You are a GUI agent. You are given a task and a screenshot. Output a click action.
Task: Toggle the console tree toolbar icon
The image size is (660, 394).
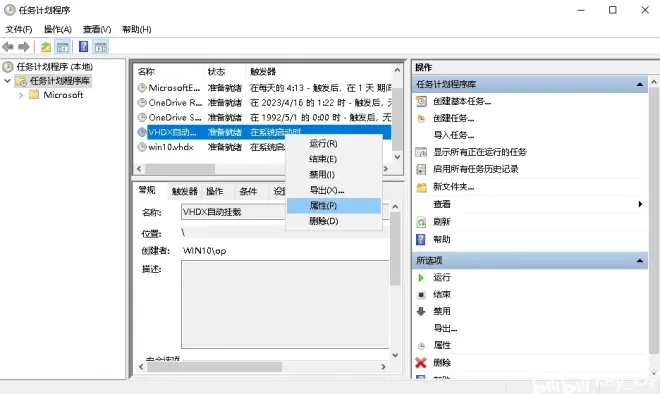tap(63, 47)
